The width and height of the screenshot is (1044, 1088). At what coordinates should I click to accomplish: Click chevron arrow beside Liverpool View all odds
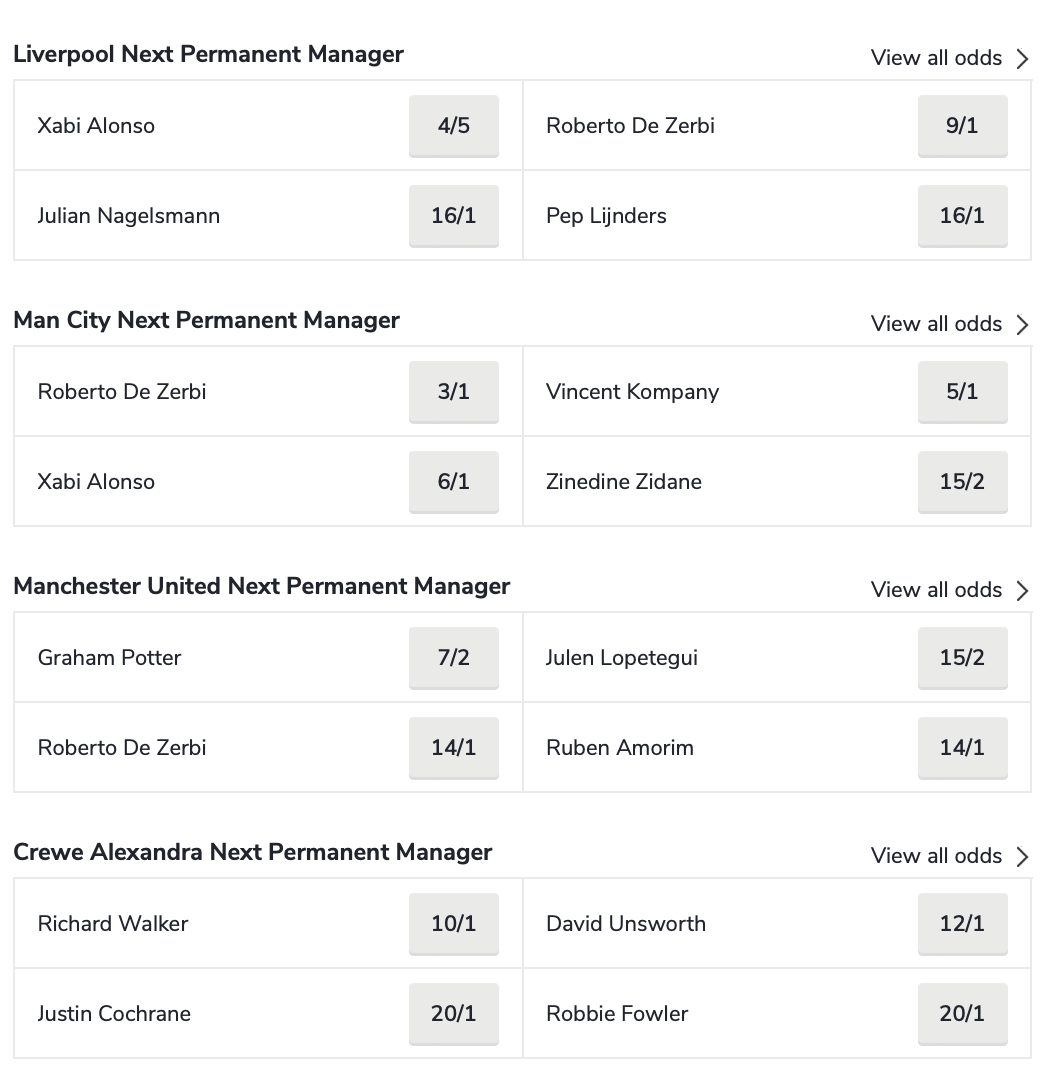point(1022,58)
